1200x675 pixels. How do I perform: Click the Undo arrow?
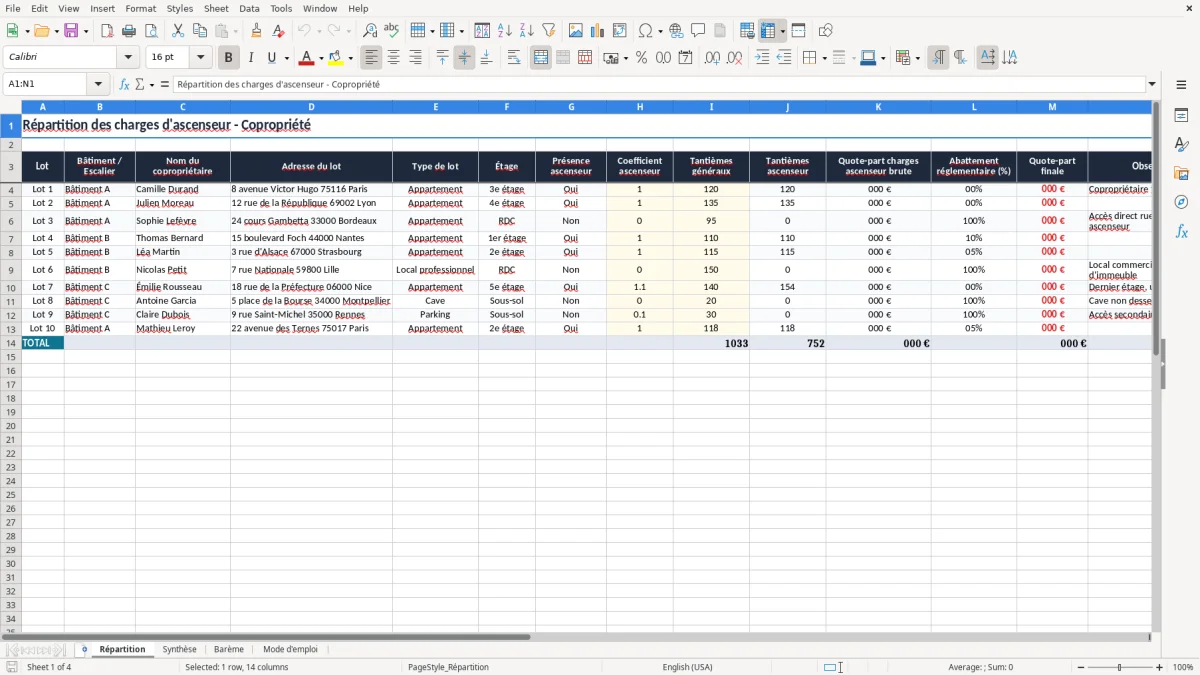[x=304, y=31]
